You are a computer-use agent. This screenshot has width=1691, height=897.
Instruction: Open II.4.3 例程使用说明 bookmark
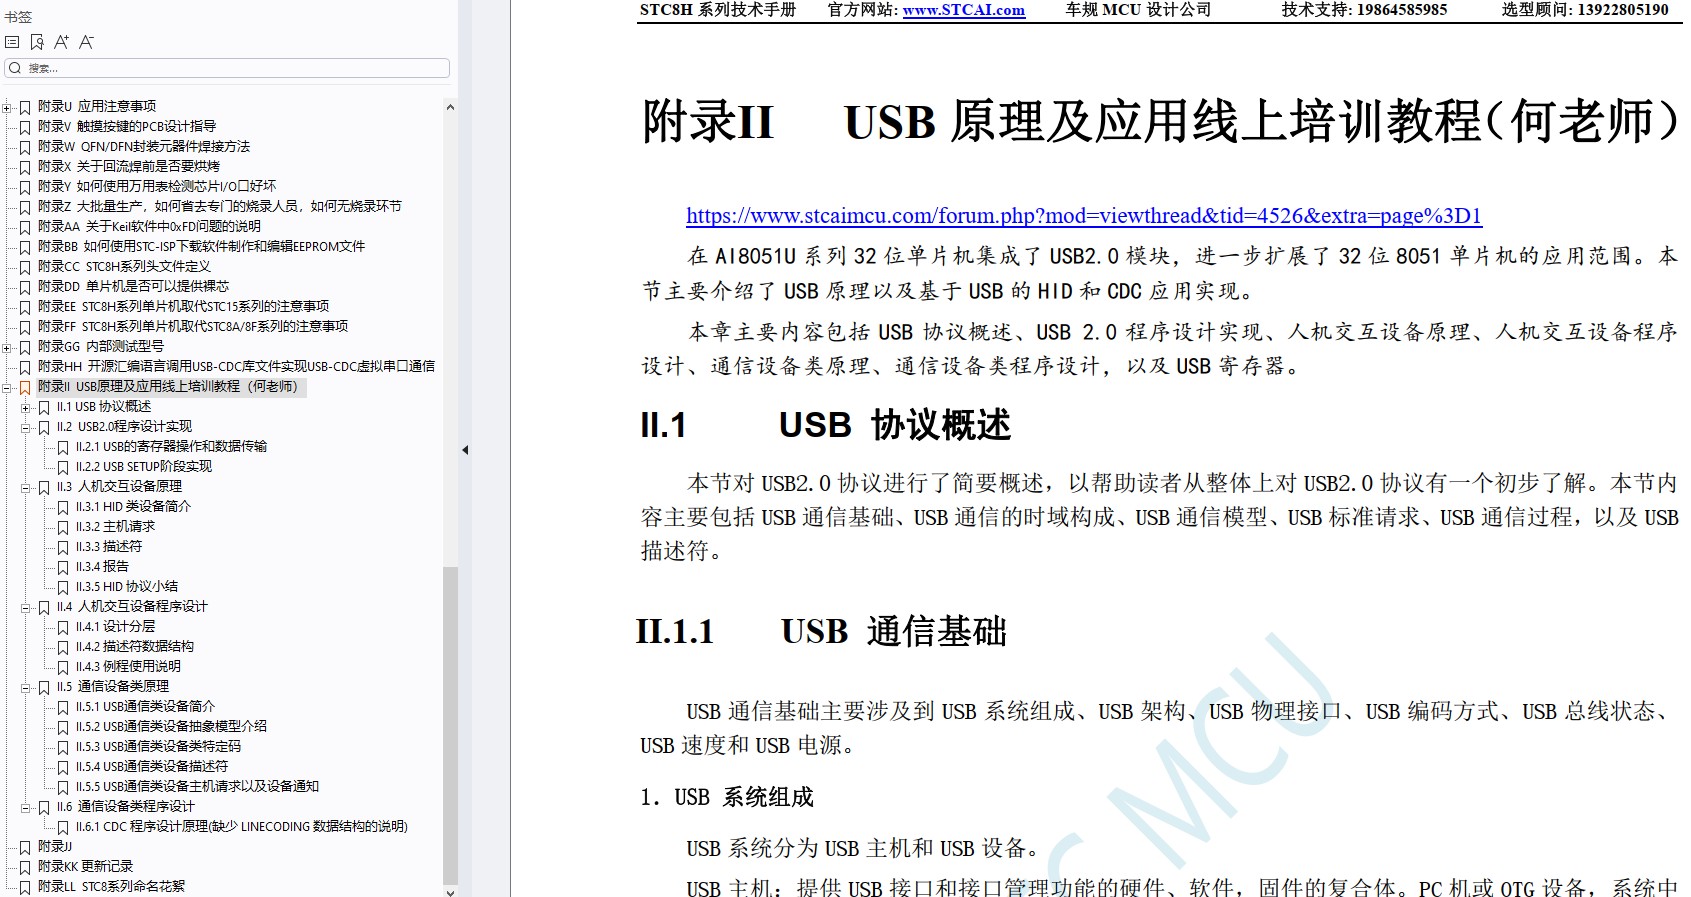(x=128, y=666)
